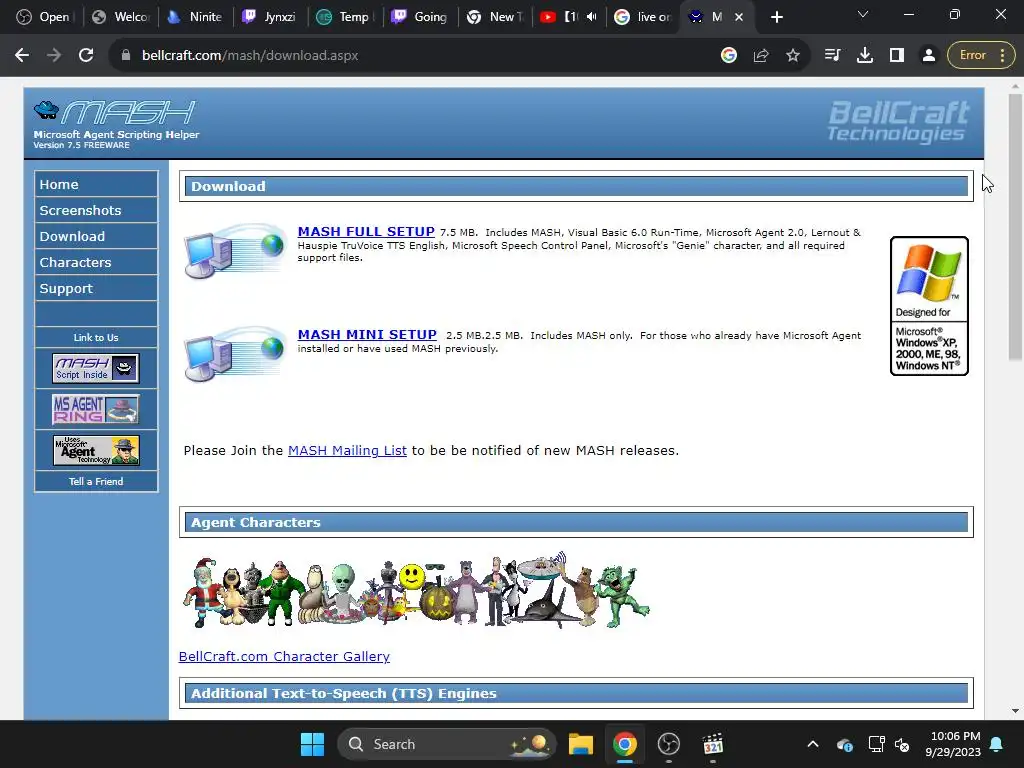
Task: Click the address bar URL
Action: click(x=249, y=56)
